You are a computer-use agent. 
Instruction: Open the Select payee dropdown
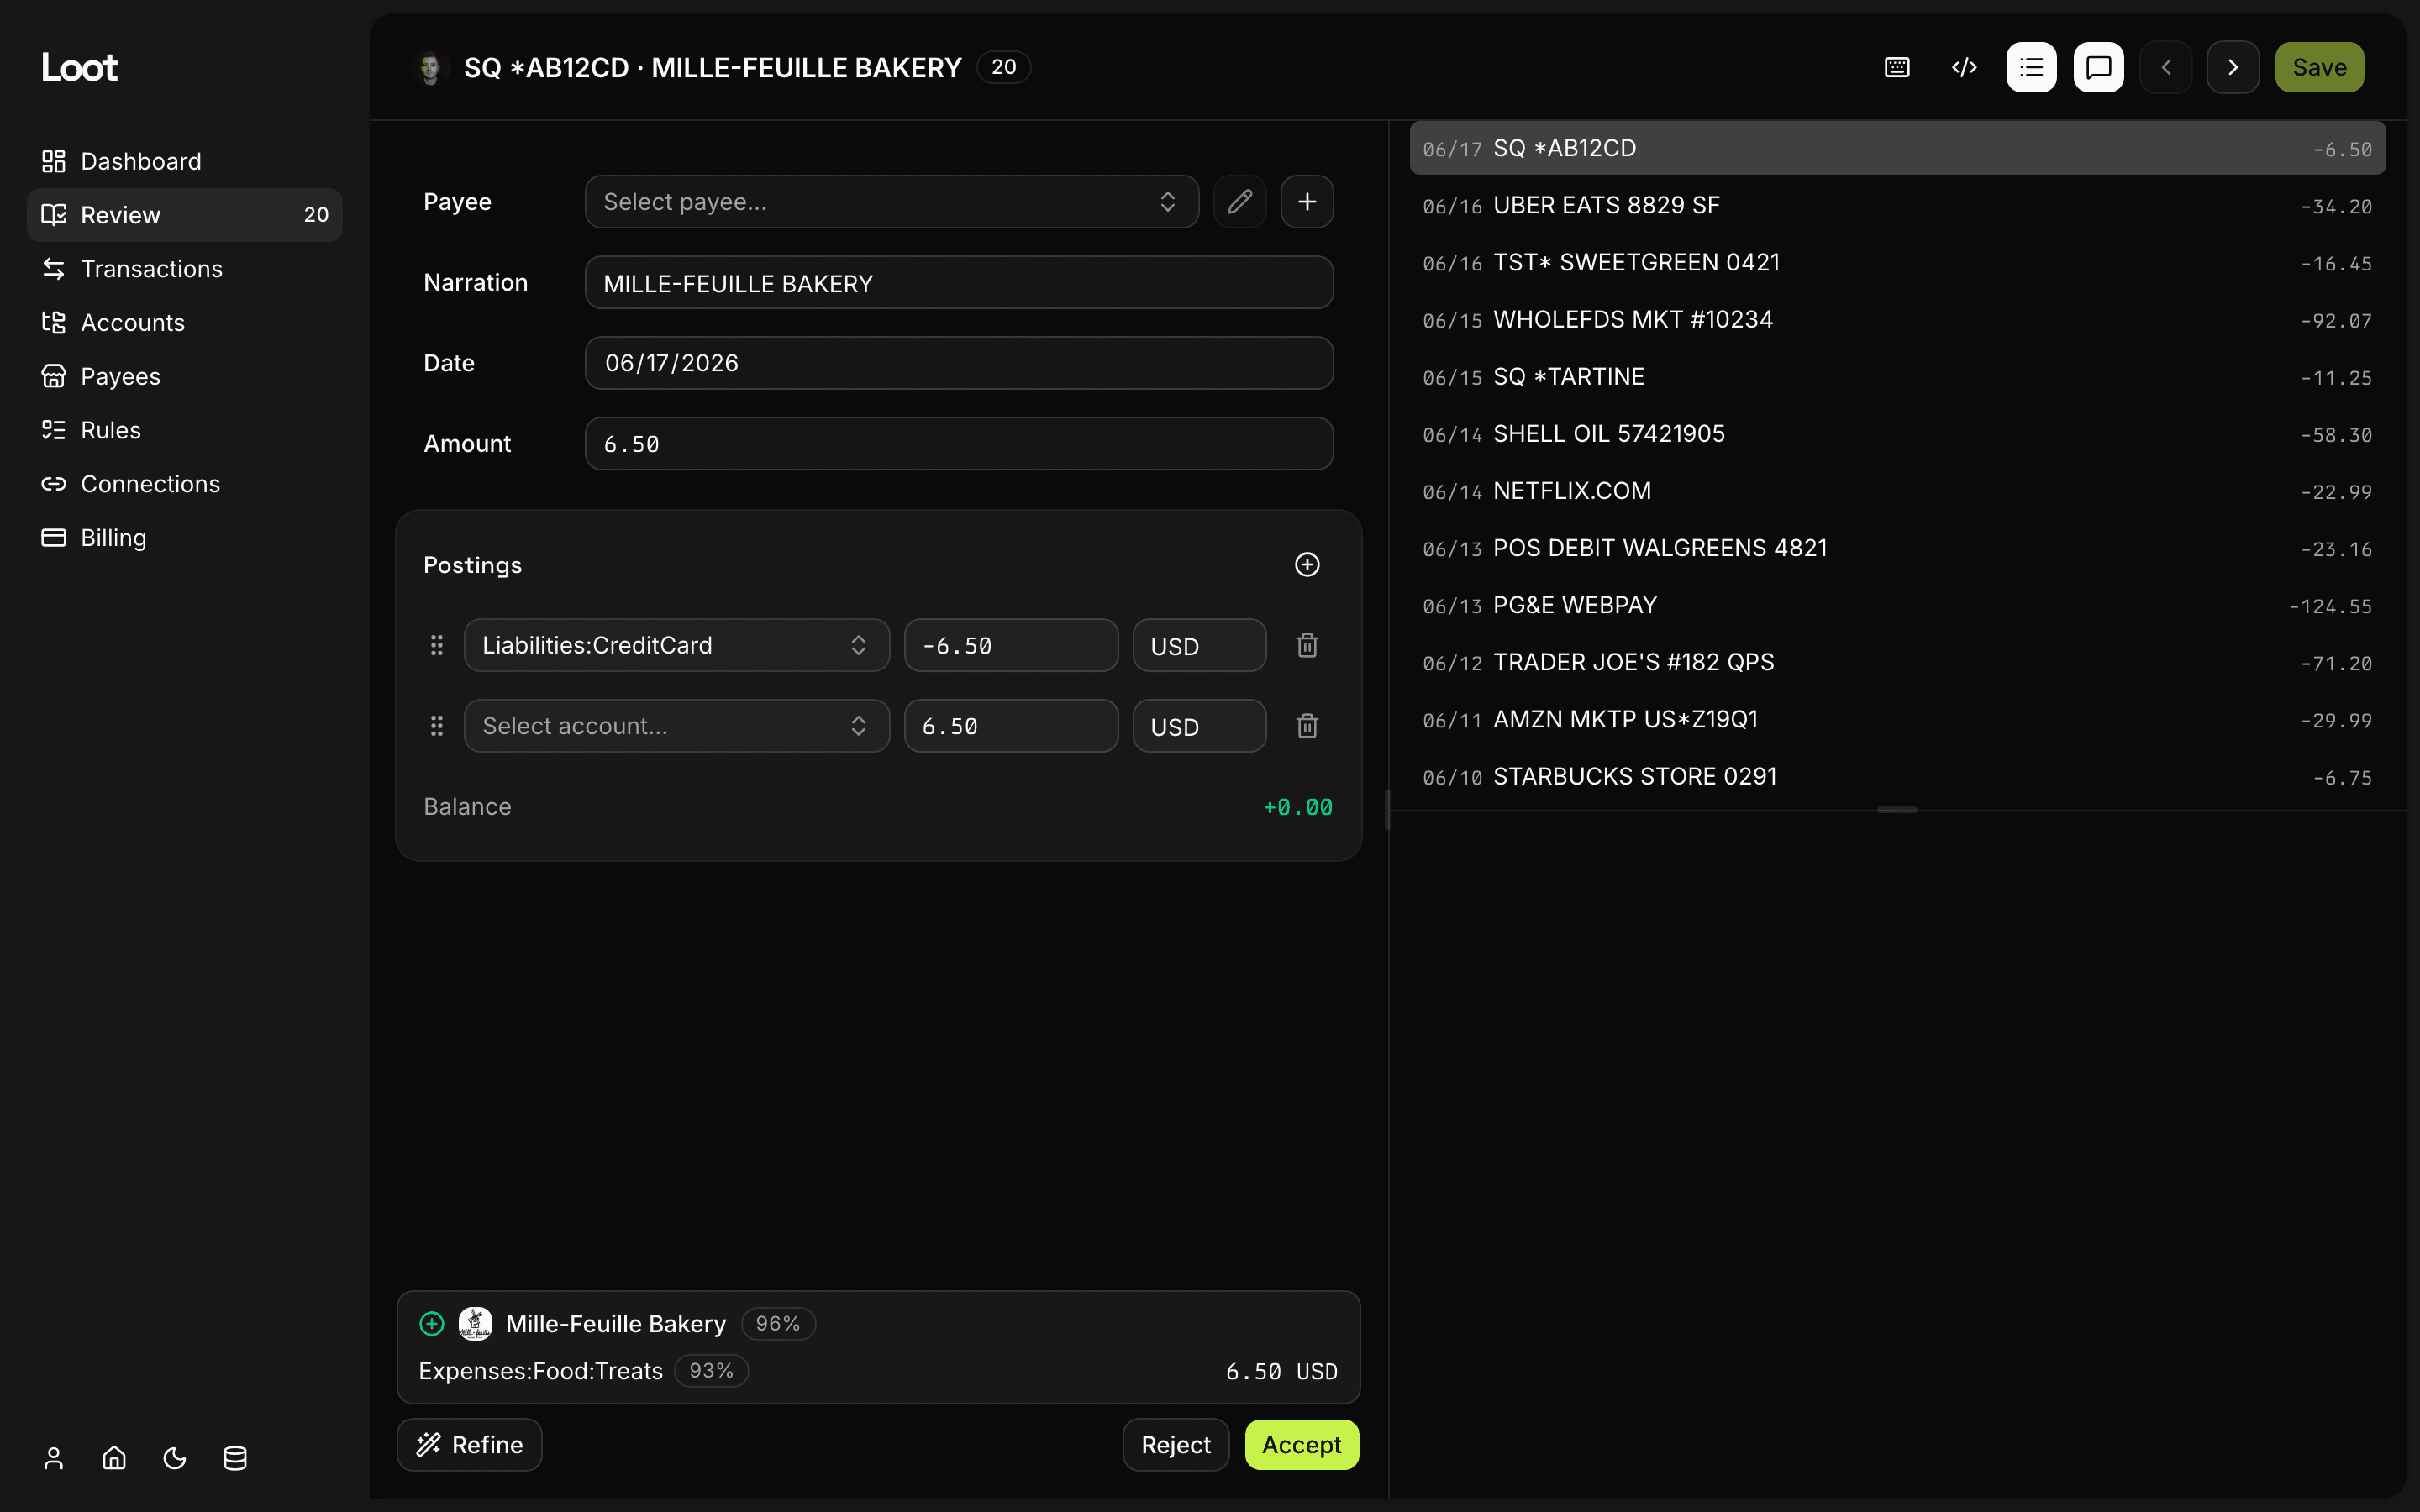(x=891, y=202)
